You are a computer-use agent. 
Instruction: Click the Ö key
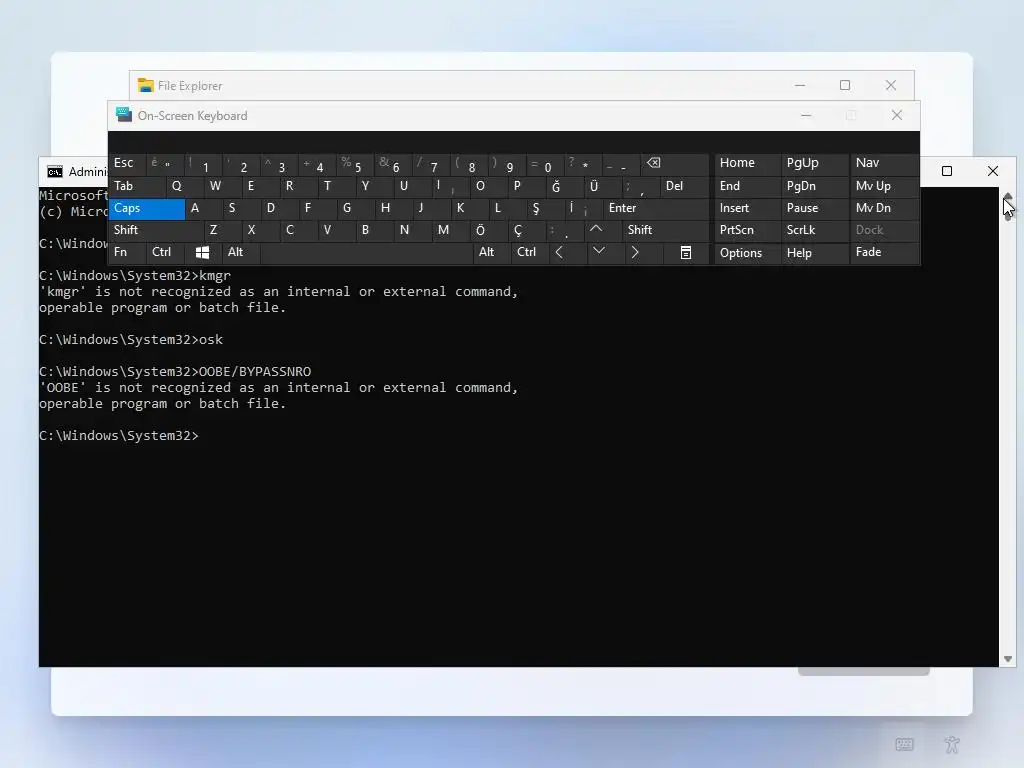coord(488,231)
